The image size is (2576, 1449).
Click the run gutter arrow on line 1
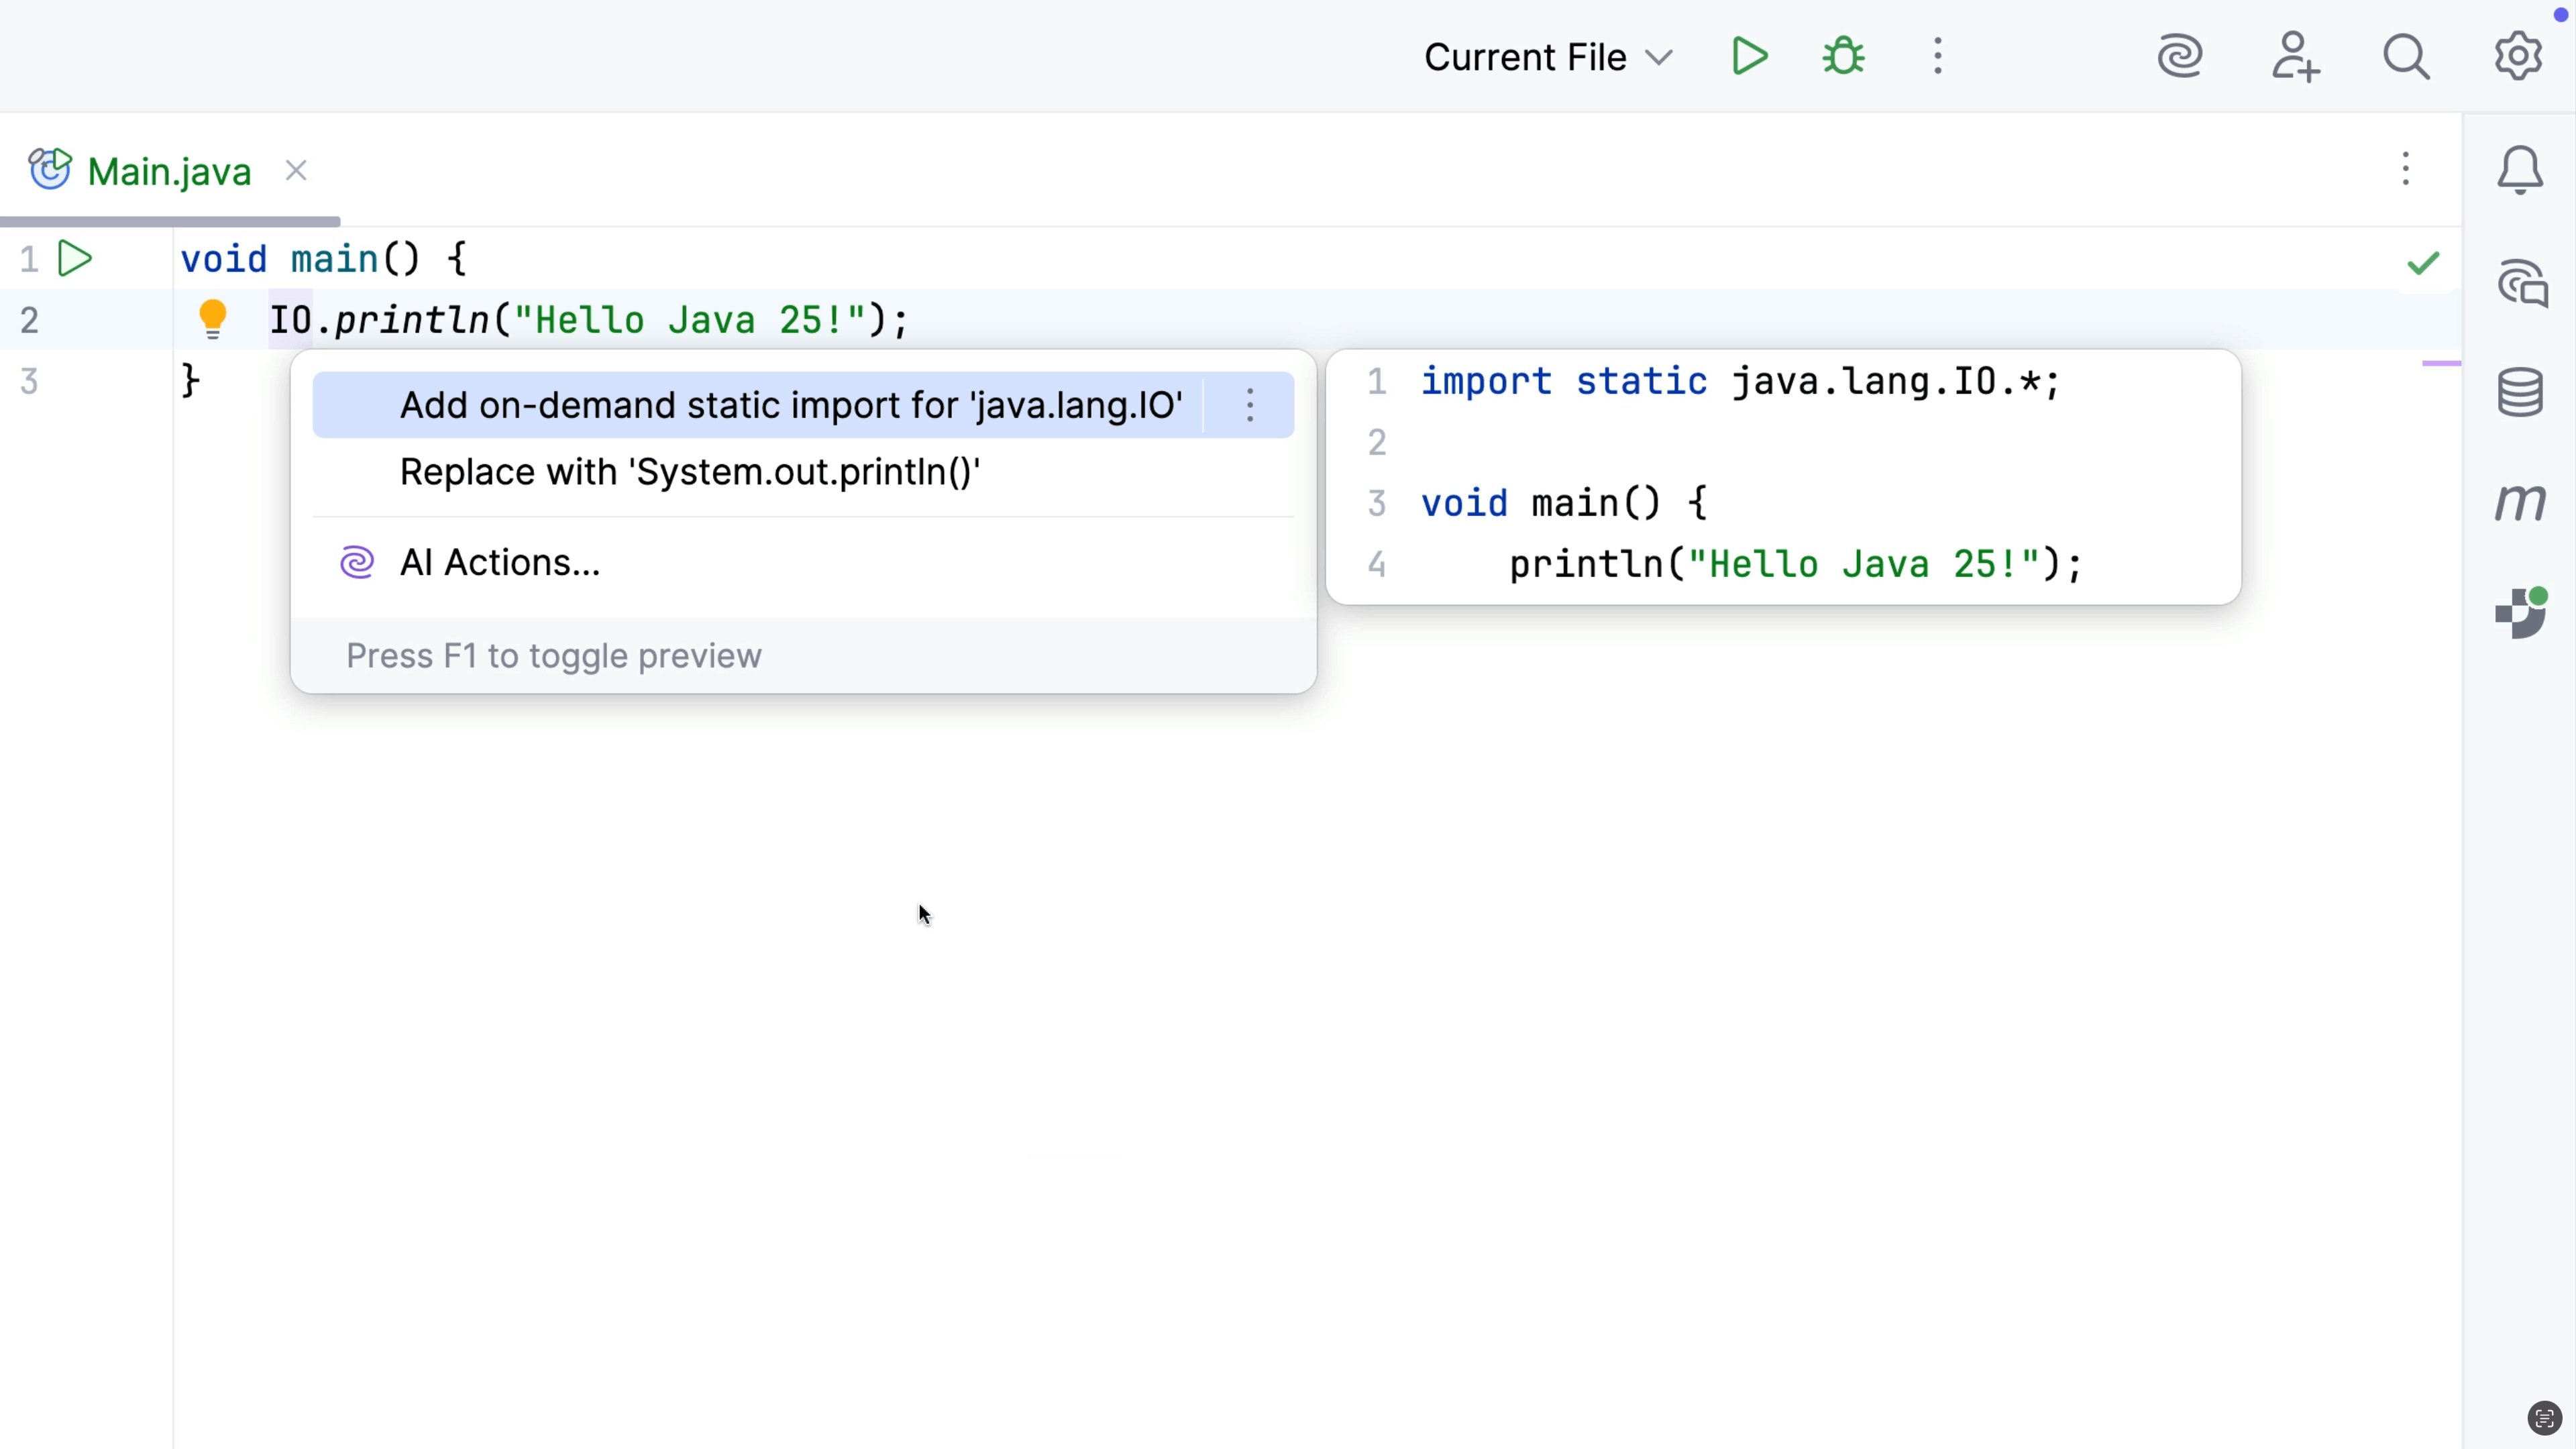[76, 259]
